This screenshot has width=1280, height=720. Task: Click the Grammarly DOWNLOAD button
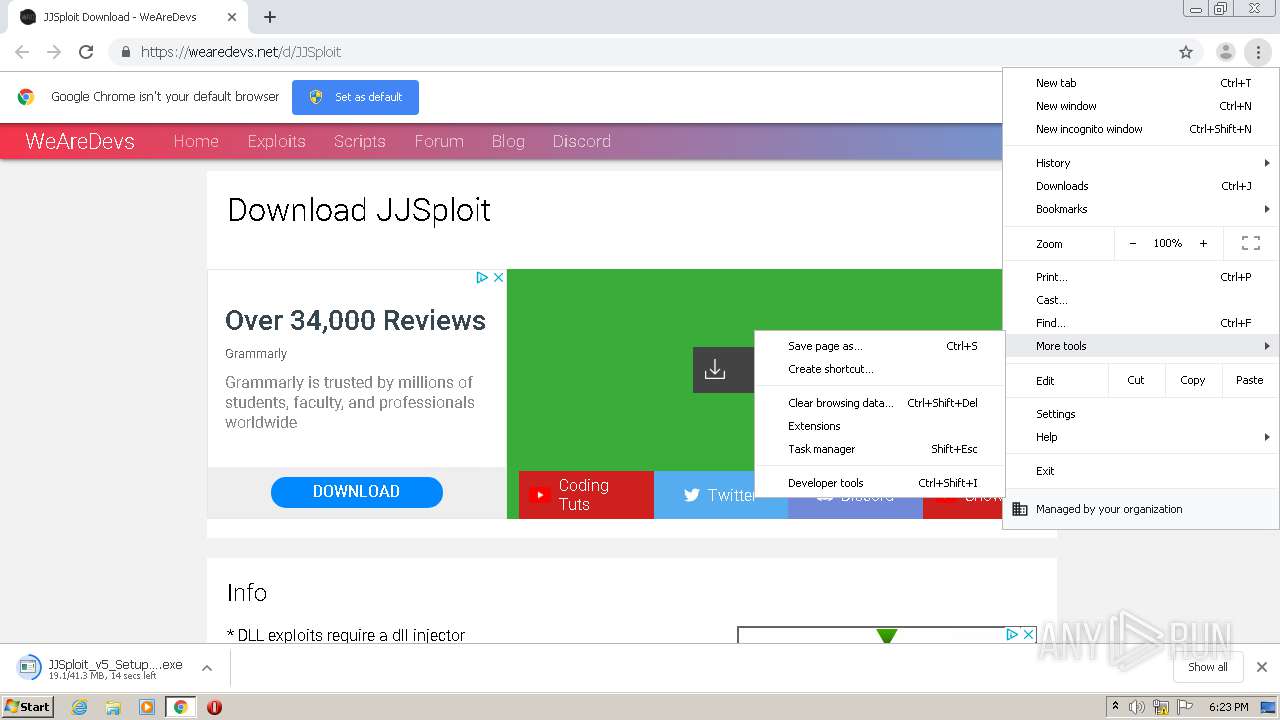(356, 492)
